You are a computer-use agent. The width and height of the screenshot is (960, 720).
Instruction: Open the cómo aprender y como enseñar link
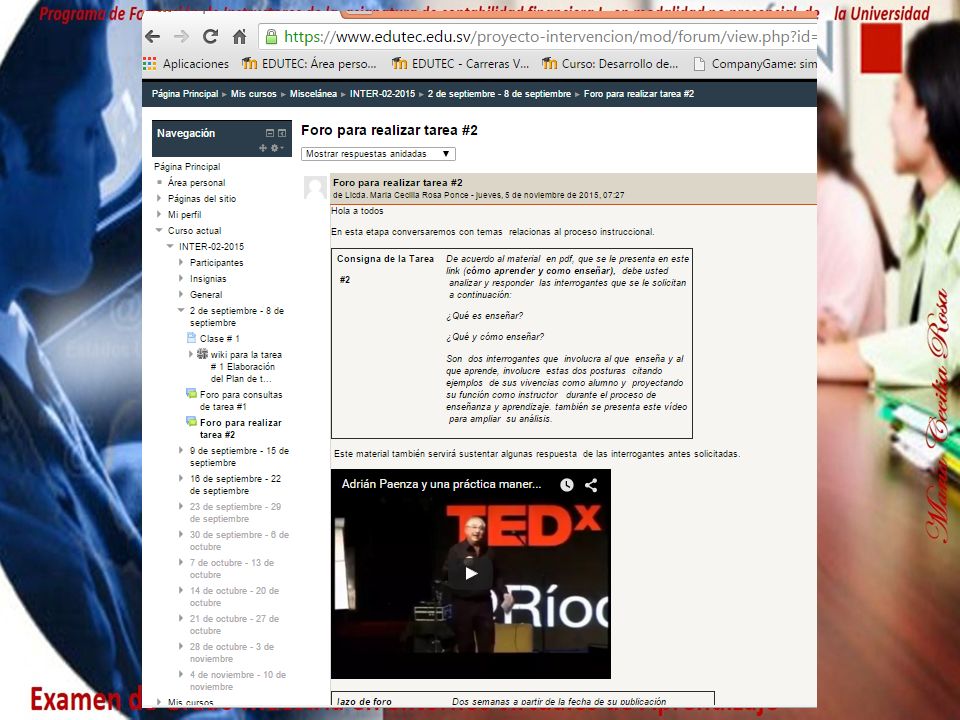(x=539, y=271)
